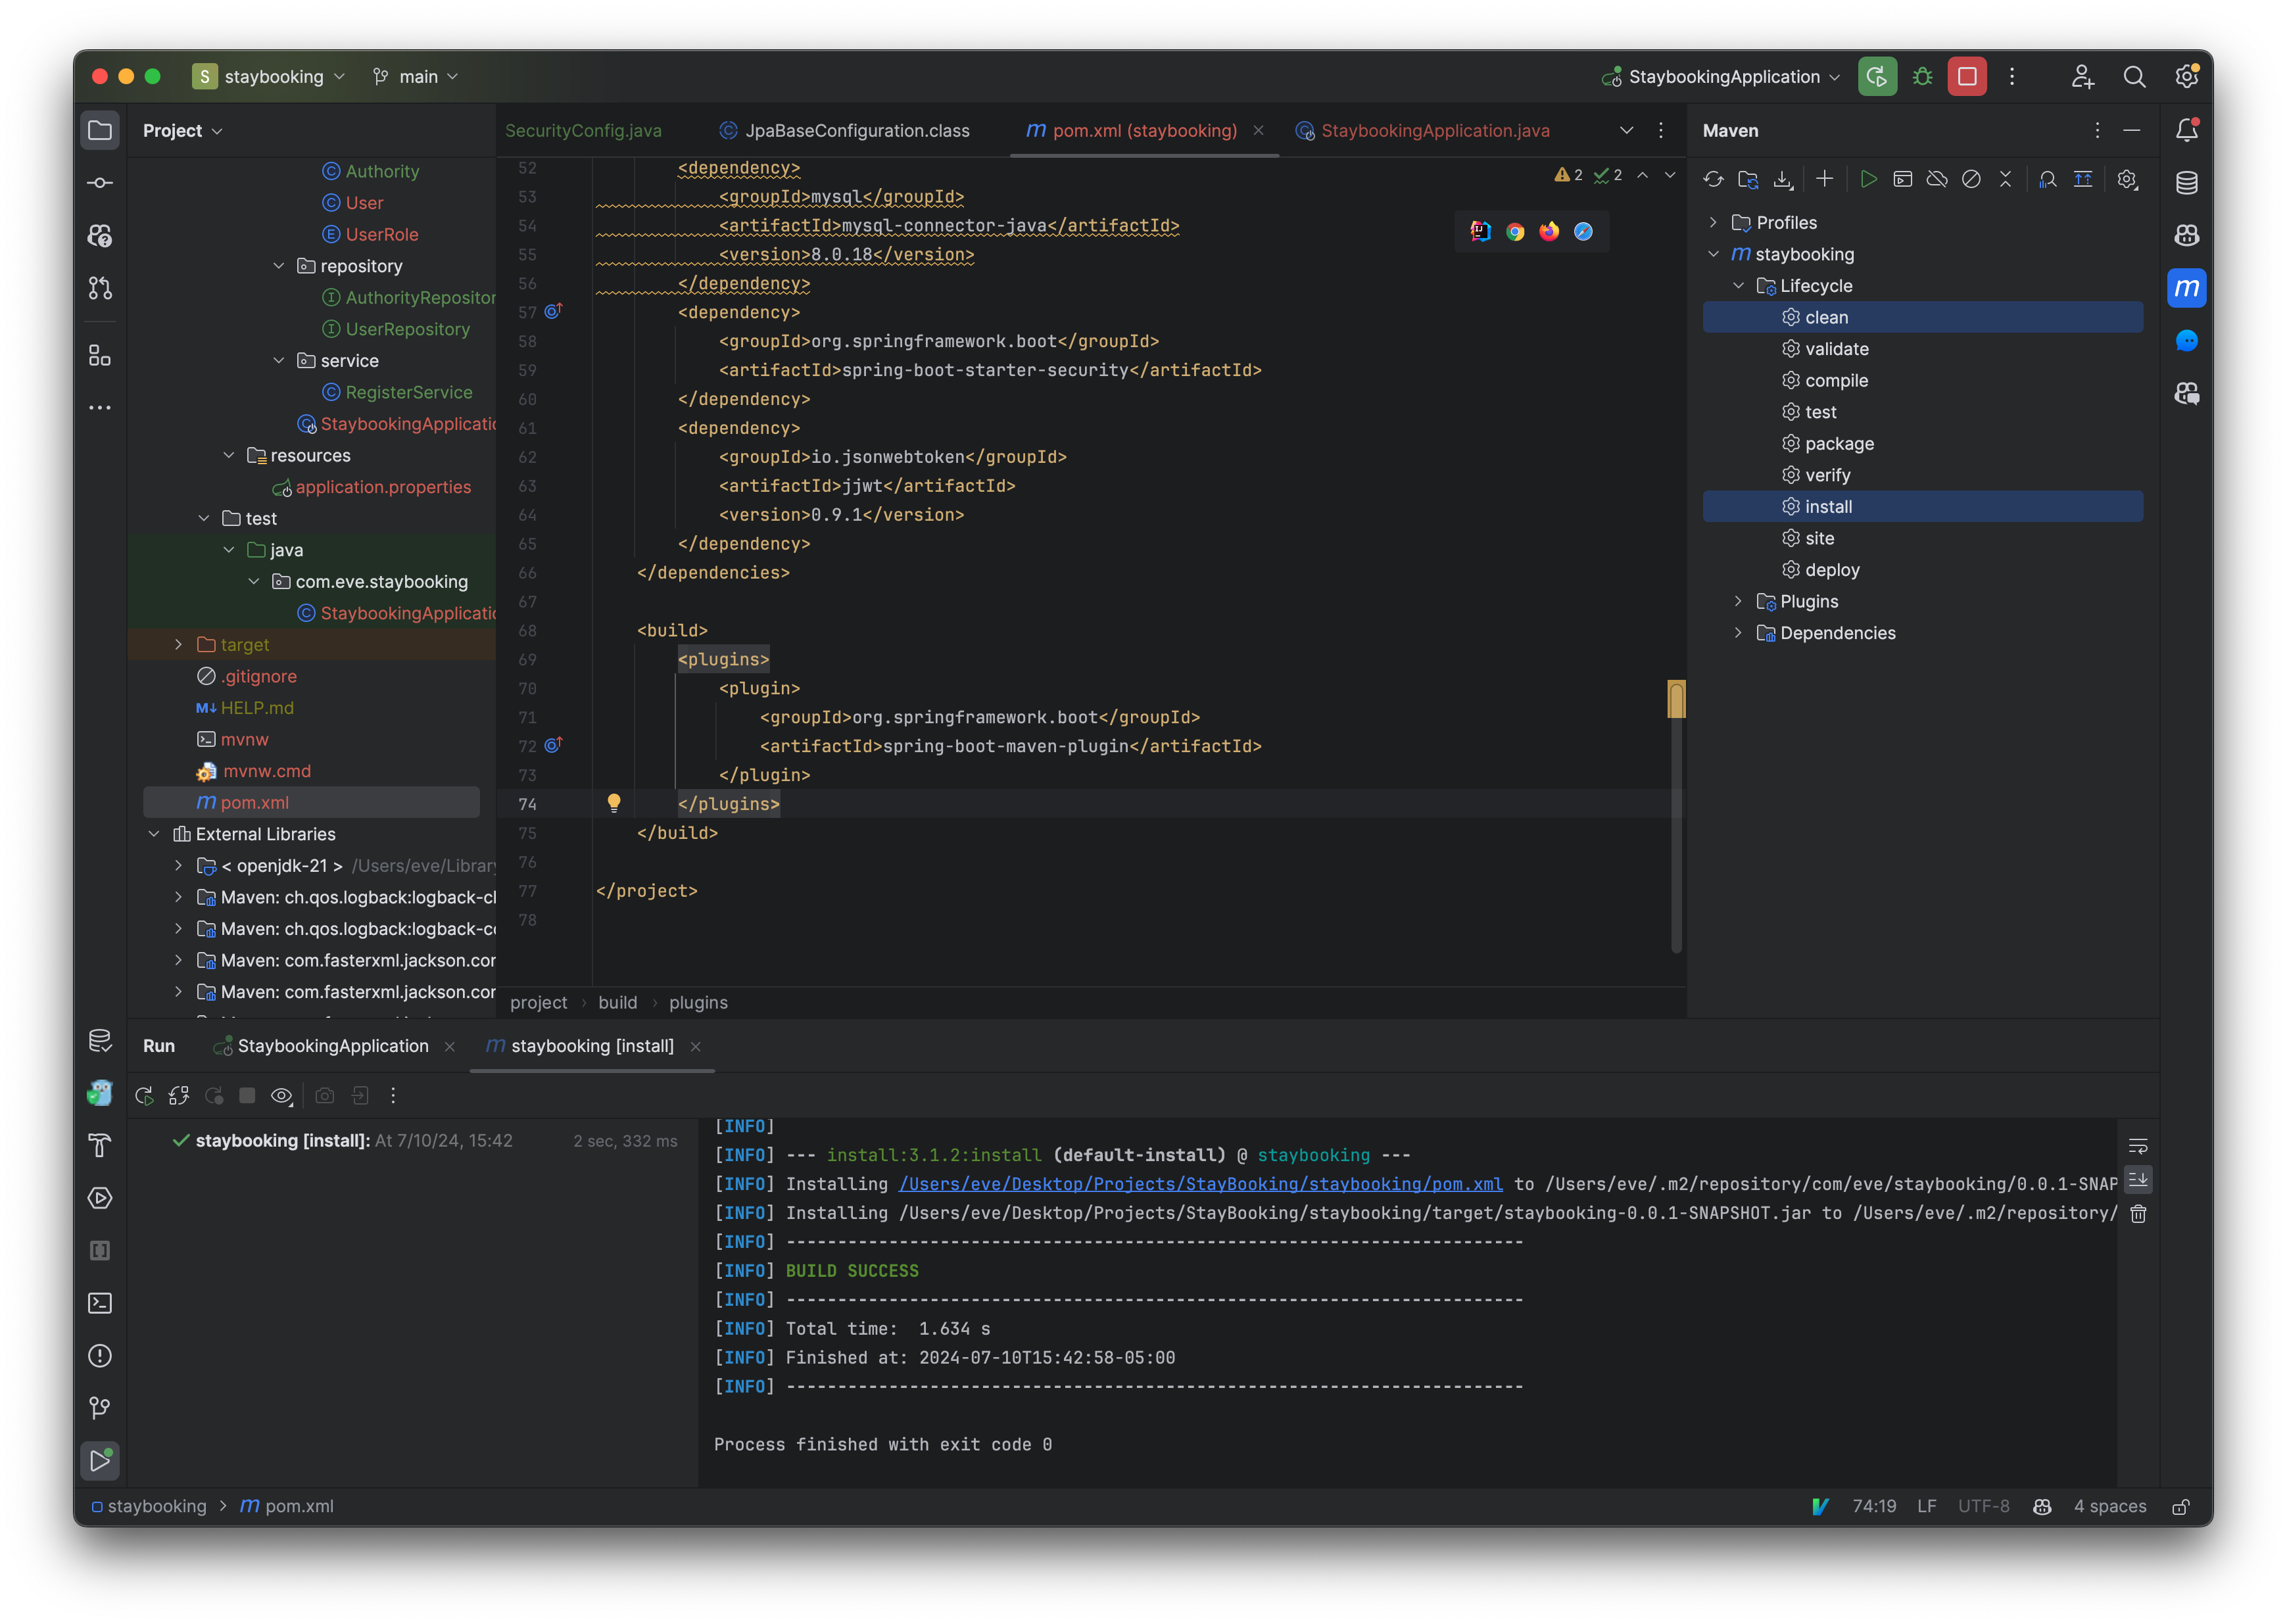Open the pom.xml link in console output
This screenshot has height=1624, width=2287.
coord(1200,1184)
